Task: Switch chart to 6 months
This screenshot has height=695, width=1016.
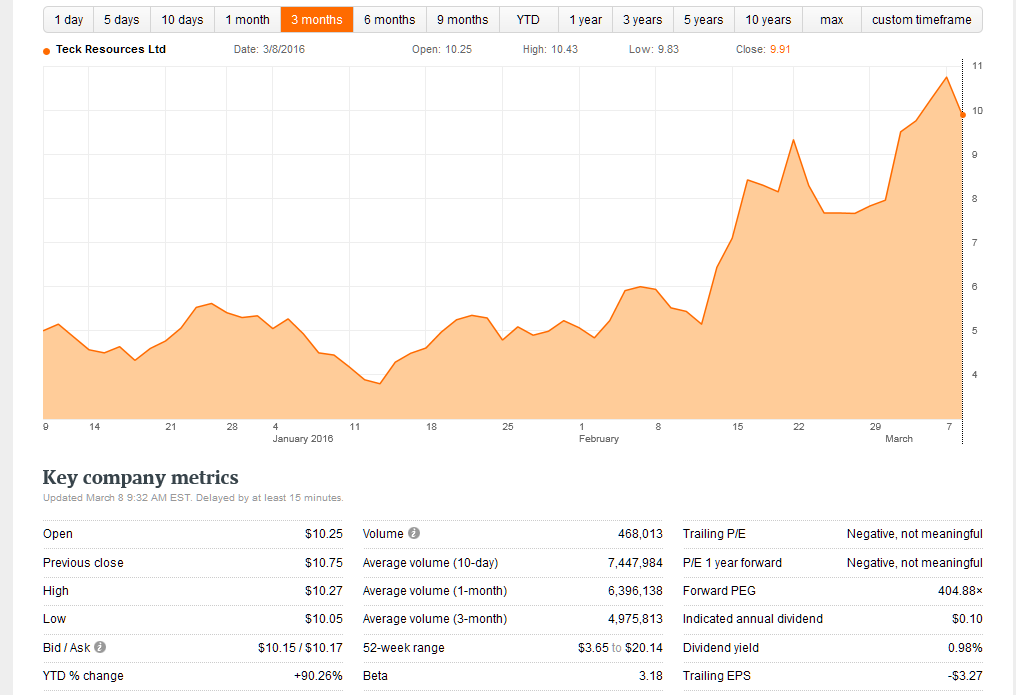Action: click(389, 20)
